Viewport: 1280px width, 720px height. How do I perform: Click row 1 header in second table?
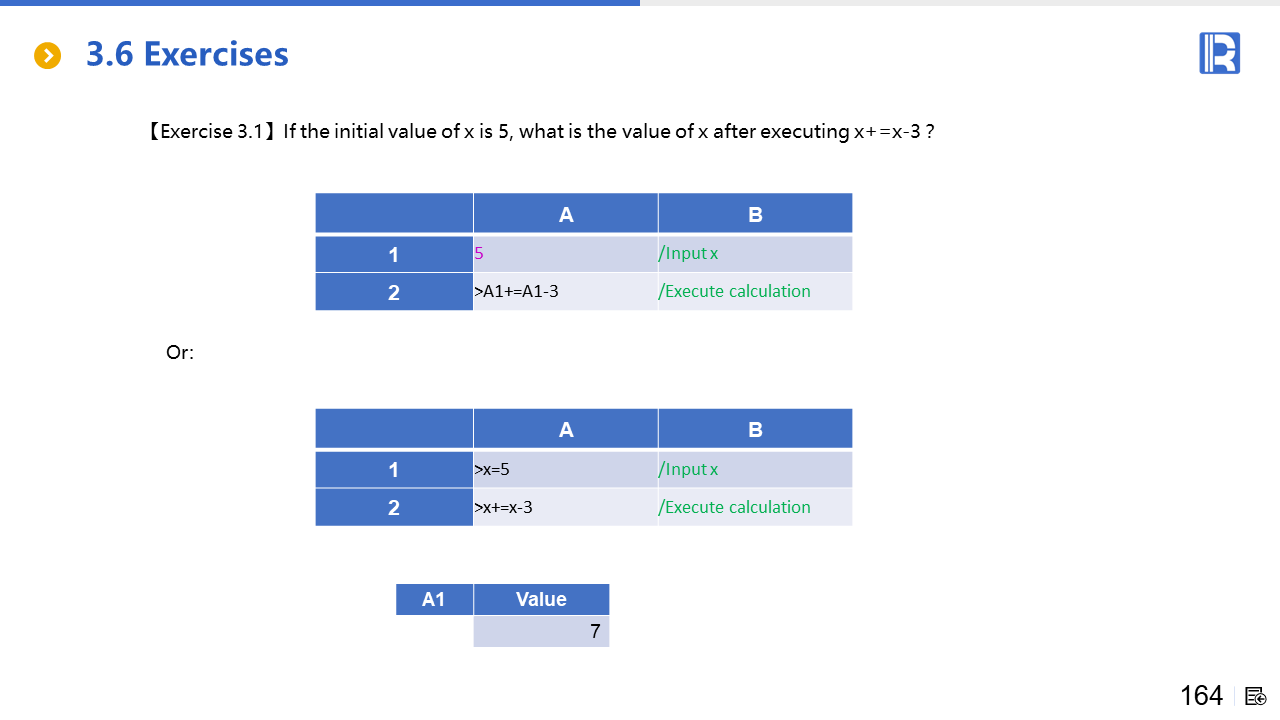tap(394, 470)
